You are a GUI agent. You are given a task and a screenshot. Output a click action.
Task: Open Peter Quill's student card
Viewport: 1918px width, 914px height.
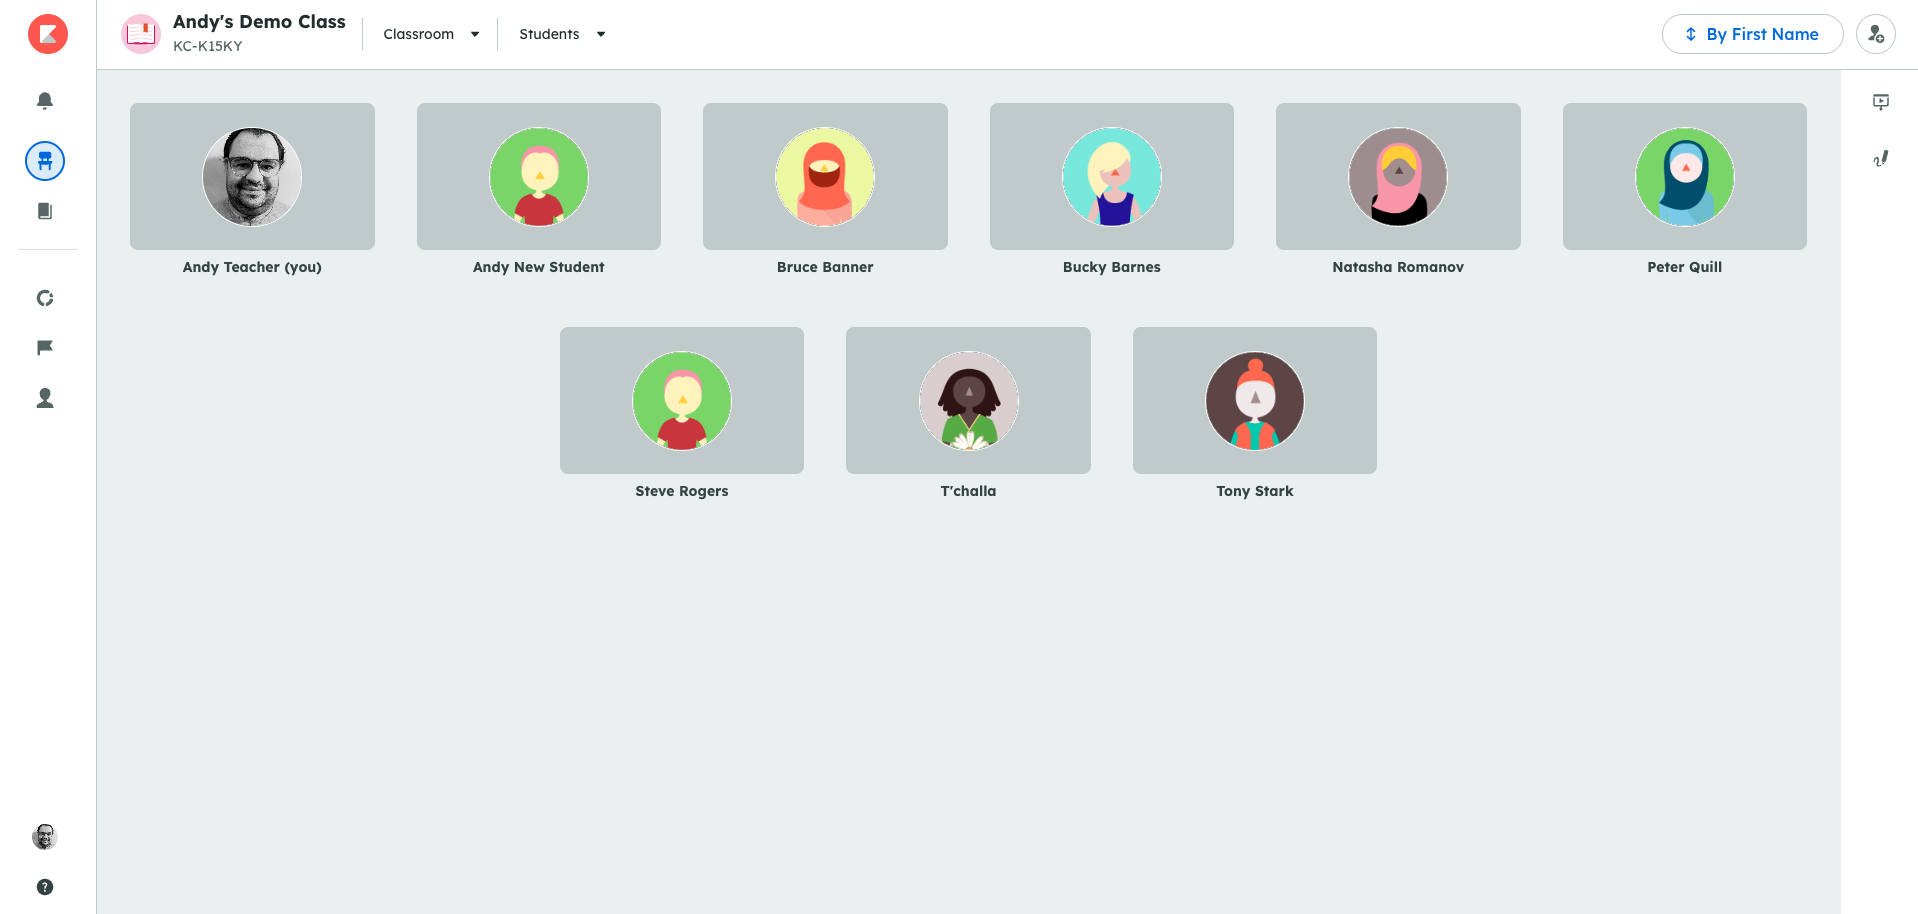pyautogui.click(x=1685, y=176)
